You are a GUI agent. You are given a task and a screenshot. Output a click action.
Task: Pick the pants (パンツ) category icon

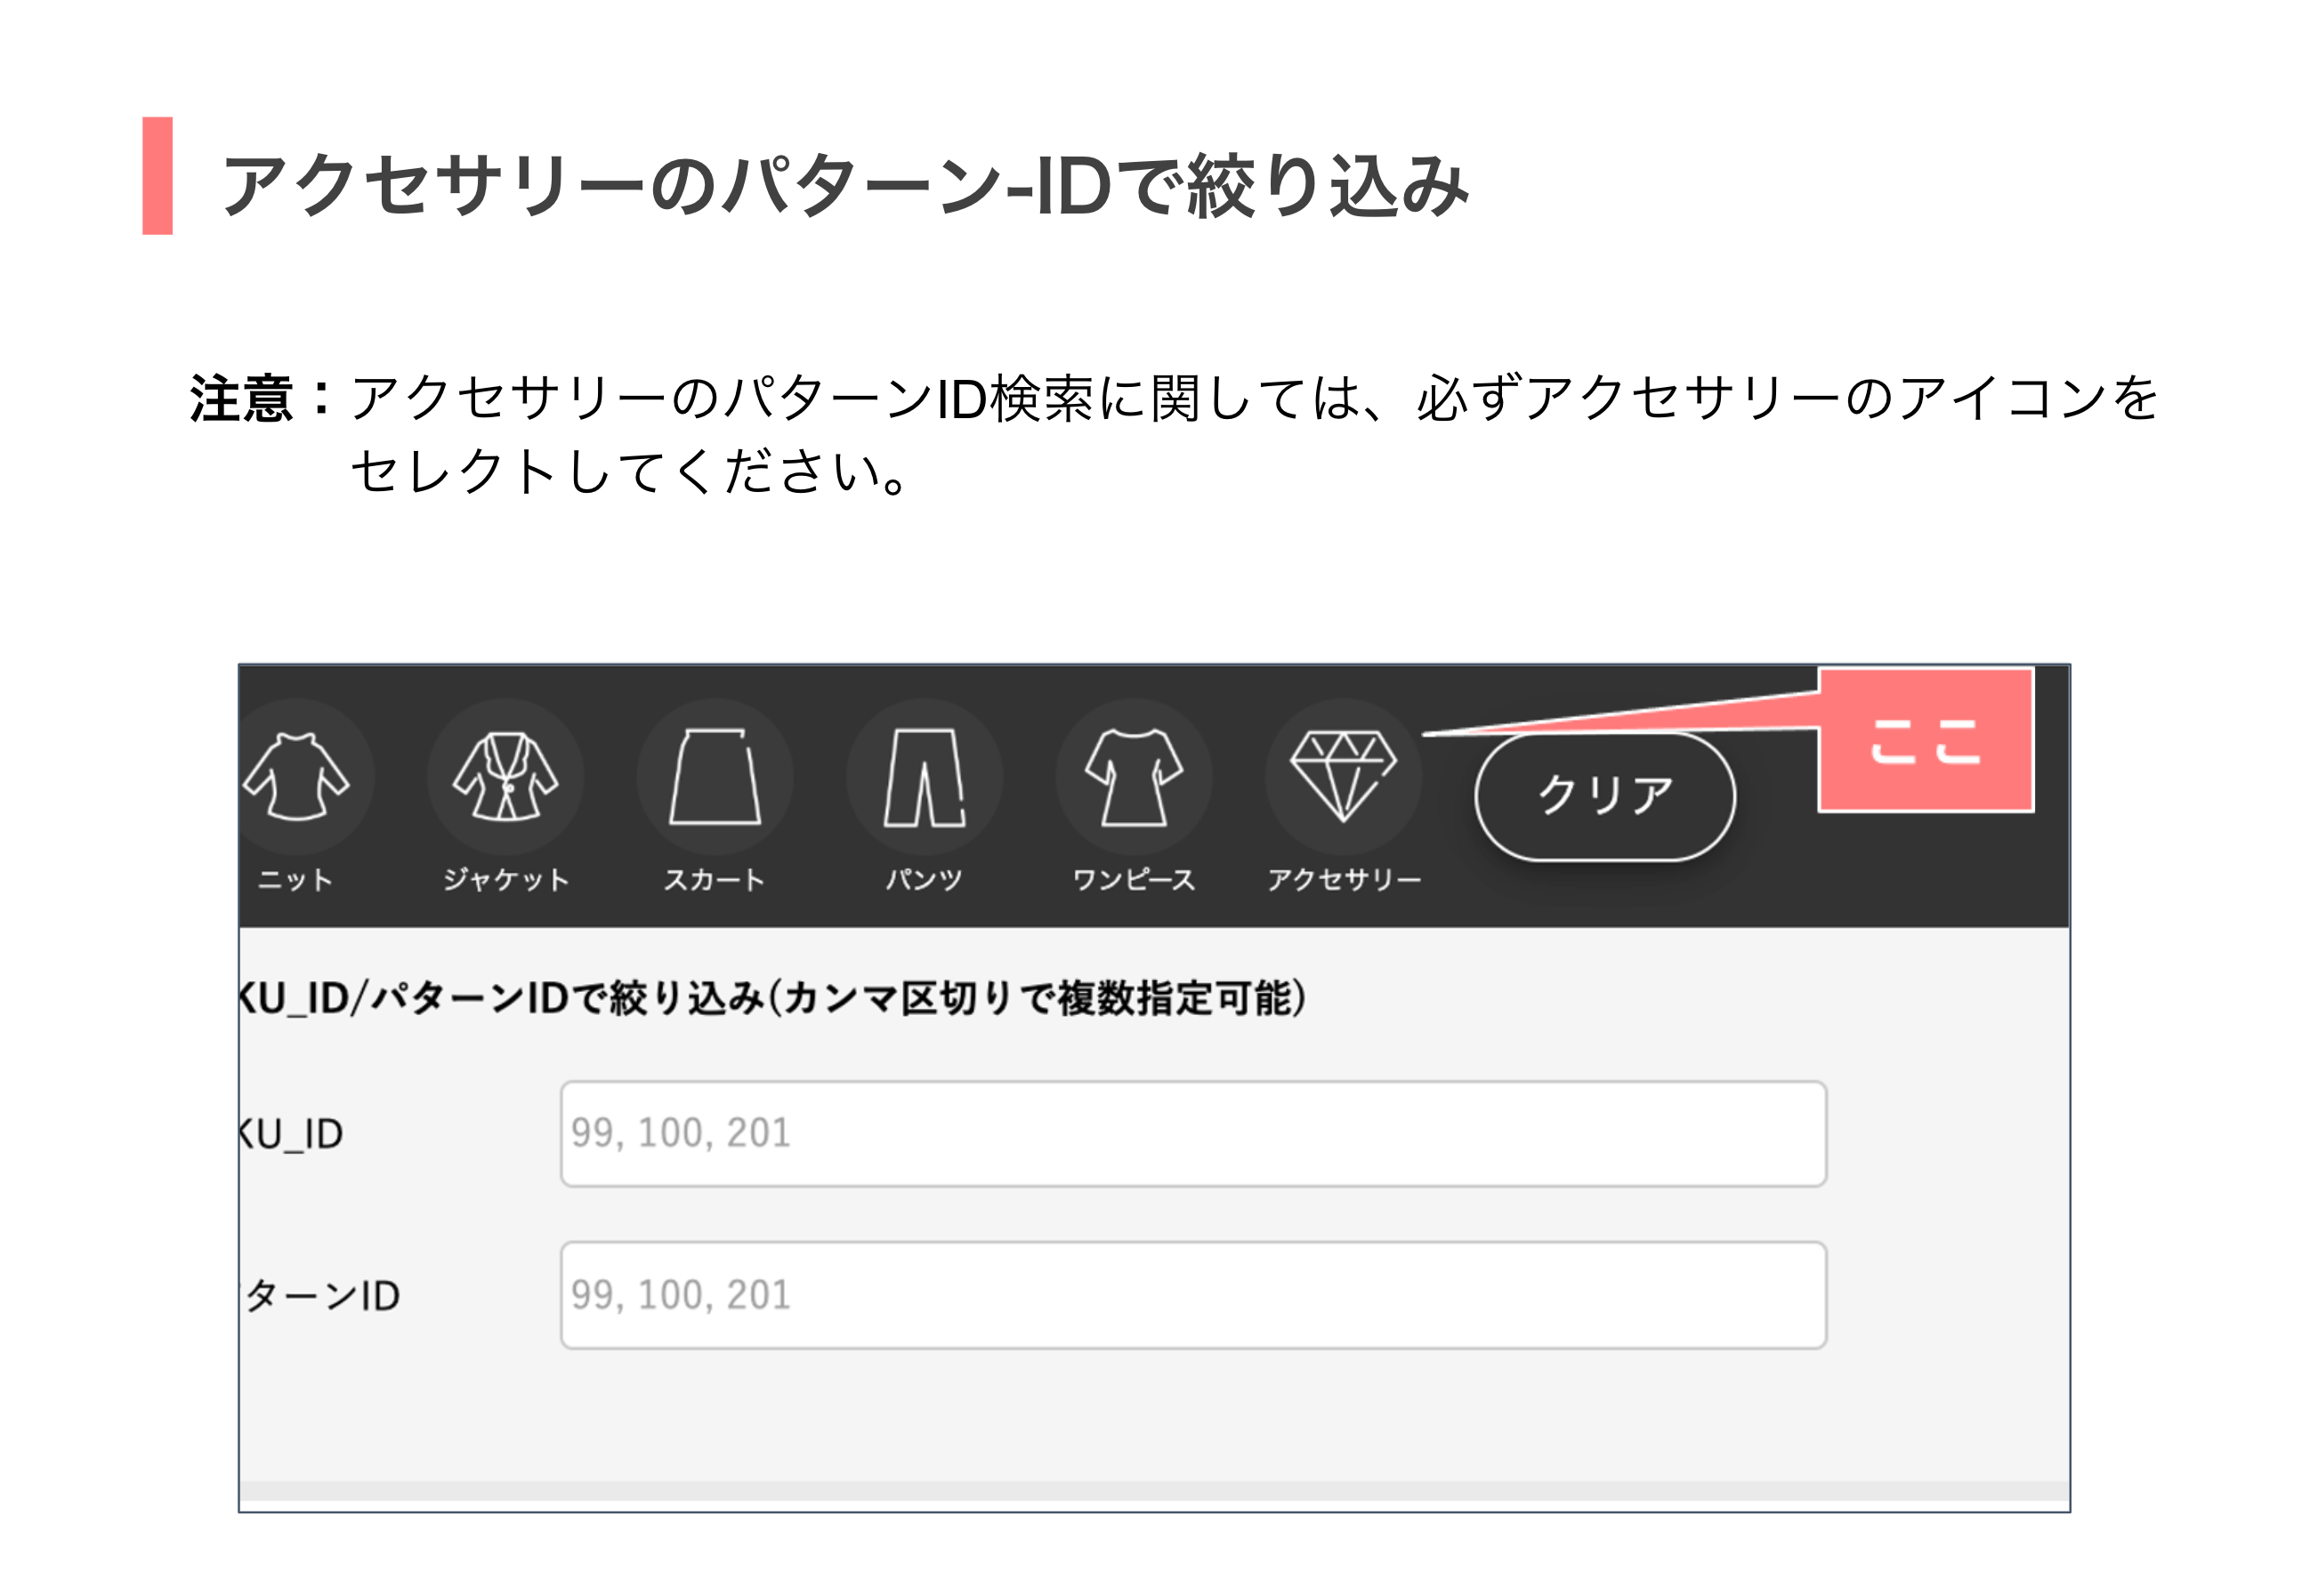924,777
